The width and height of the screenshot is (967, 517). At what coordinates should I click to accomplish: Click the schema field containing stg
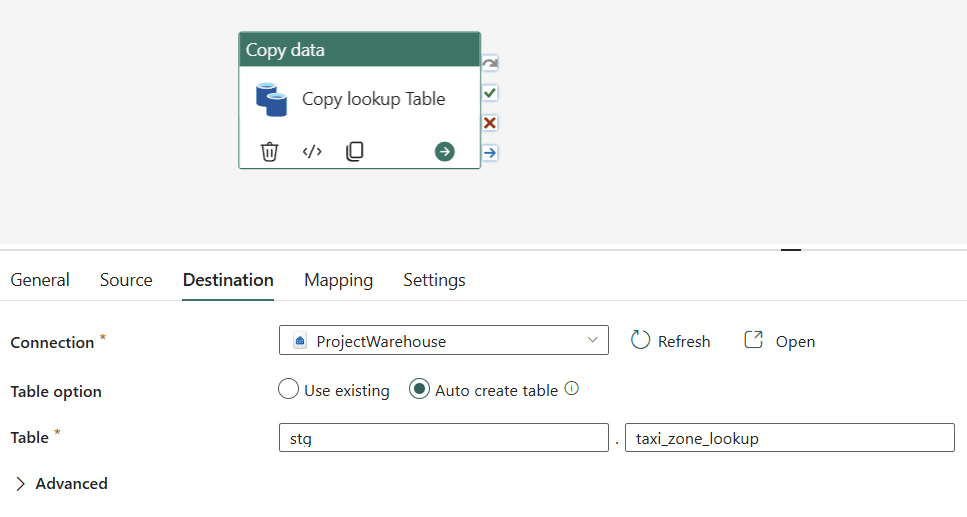(443, 438)
